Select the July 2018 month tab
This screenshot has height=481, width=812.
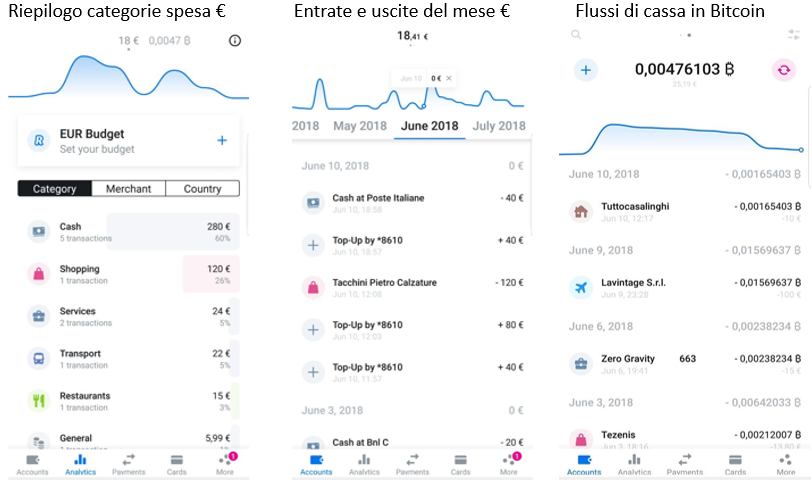[x=499, y=126]
